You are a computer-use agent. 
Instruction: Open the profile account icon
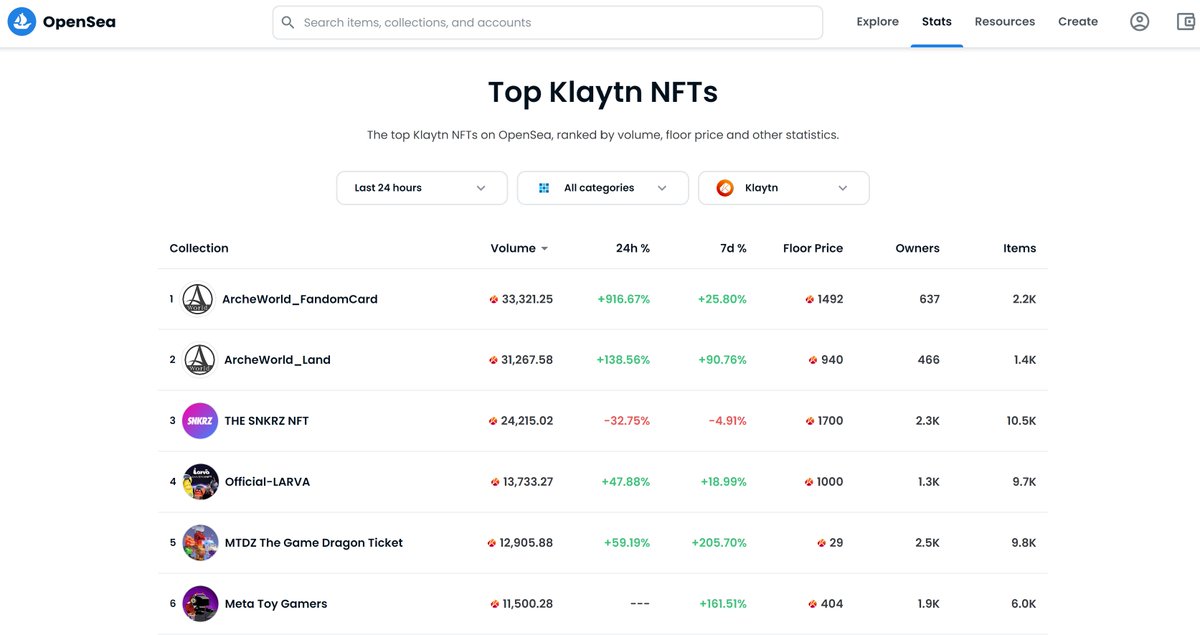[1139, 21]
